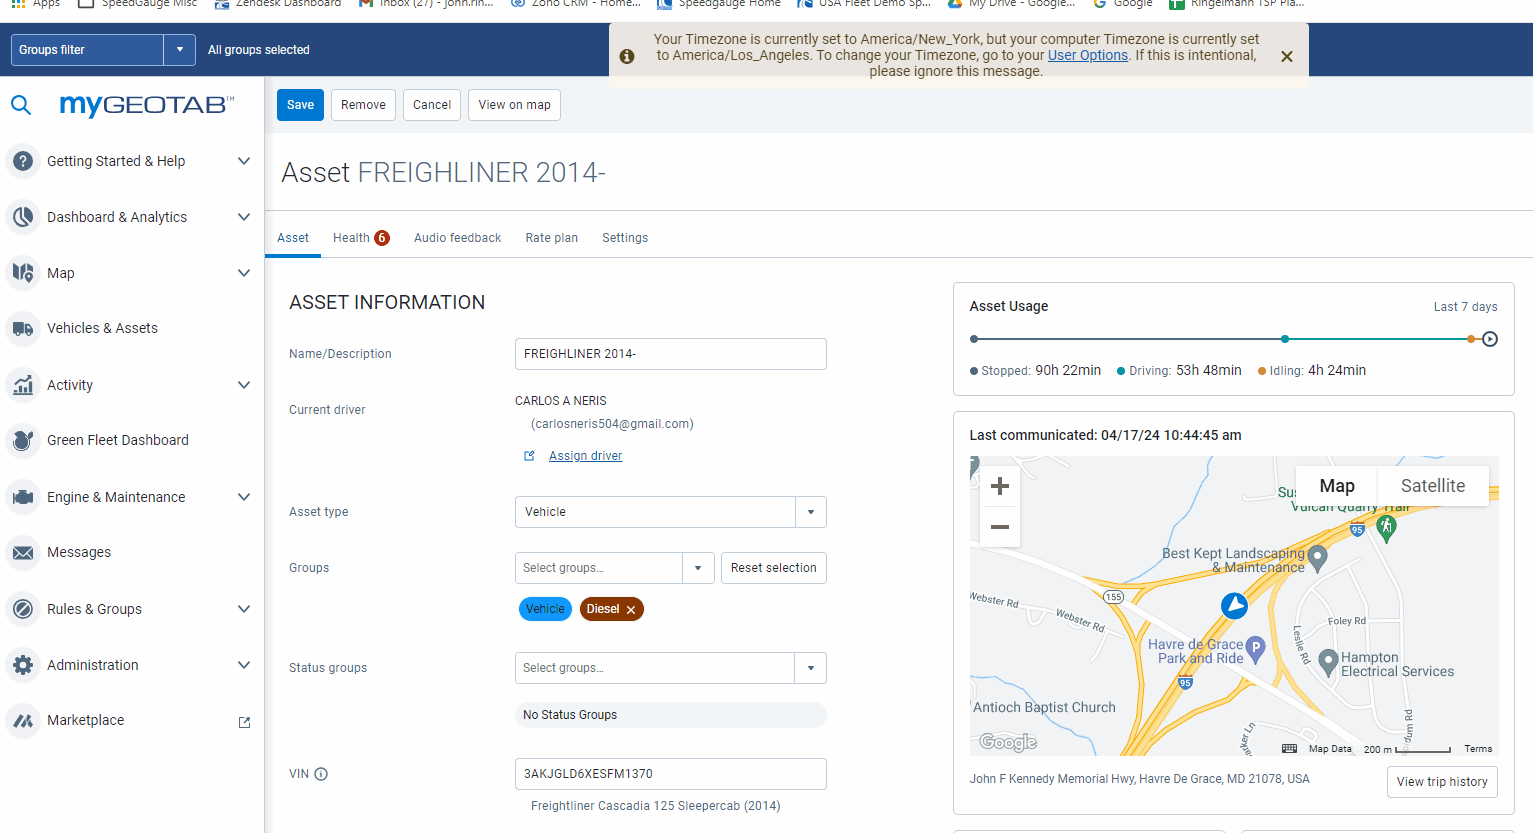Screen dimensions: 1533x833
Task: Click the health alert count badge
Action: click(x=382, y=238)
